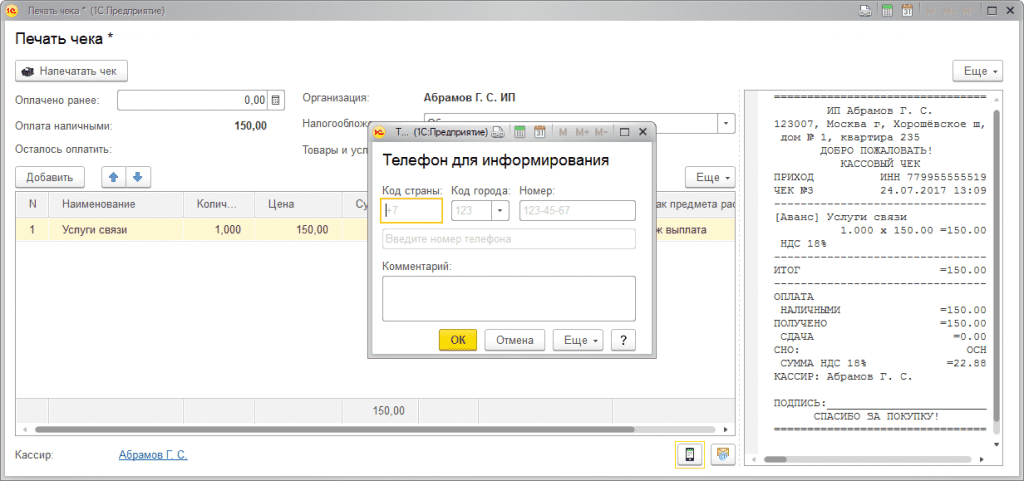Click the email receipt envelope icon
This screenshot has width=1024, height=481.
pyautogui.click(x=723, y=455)
